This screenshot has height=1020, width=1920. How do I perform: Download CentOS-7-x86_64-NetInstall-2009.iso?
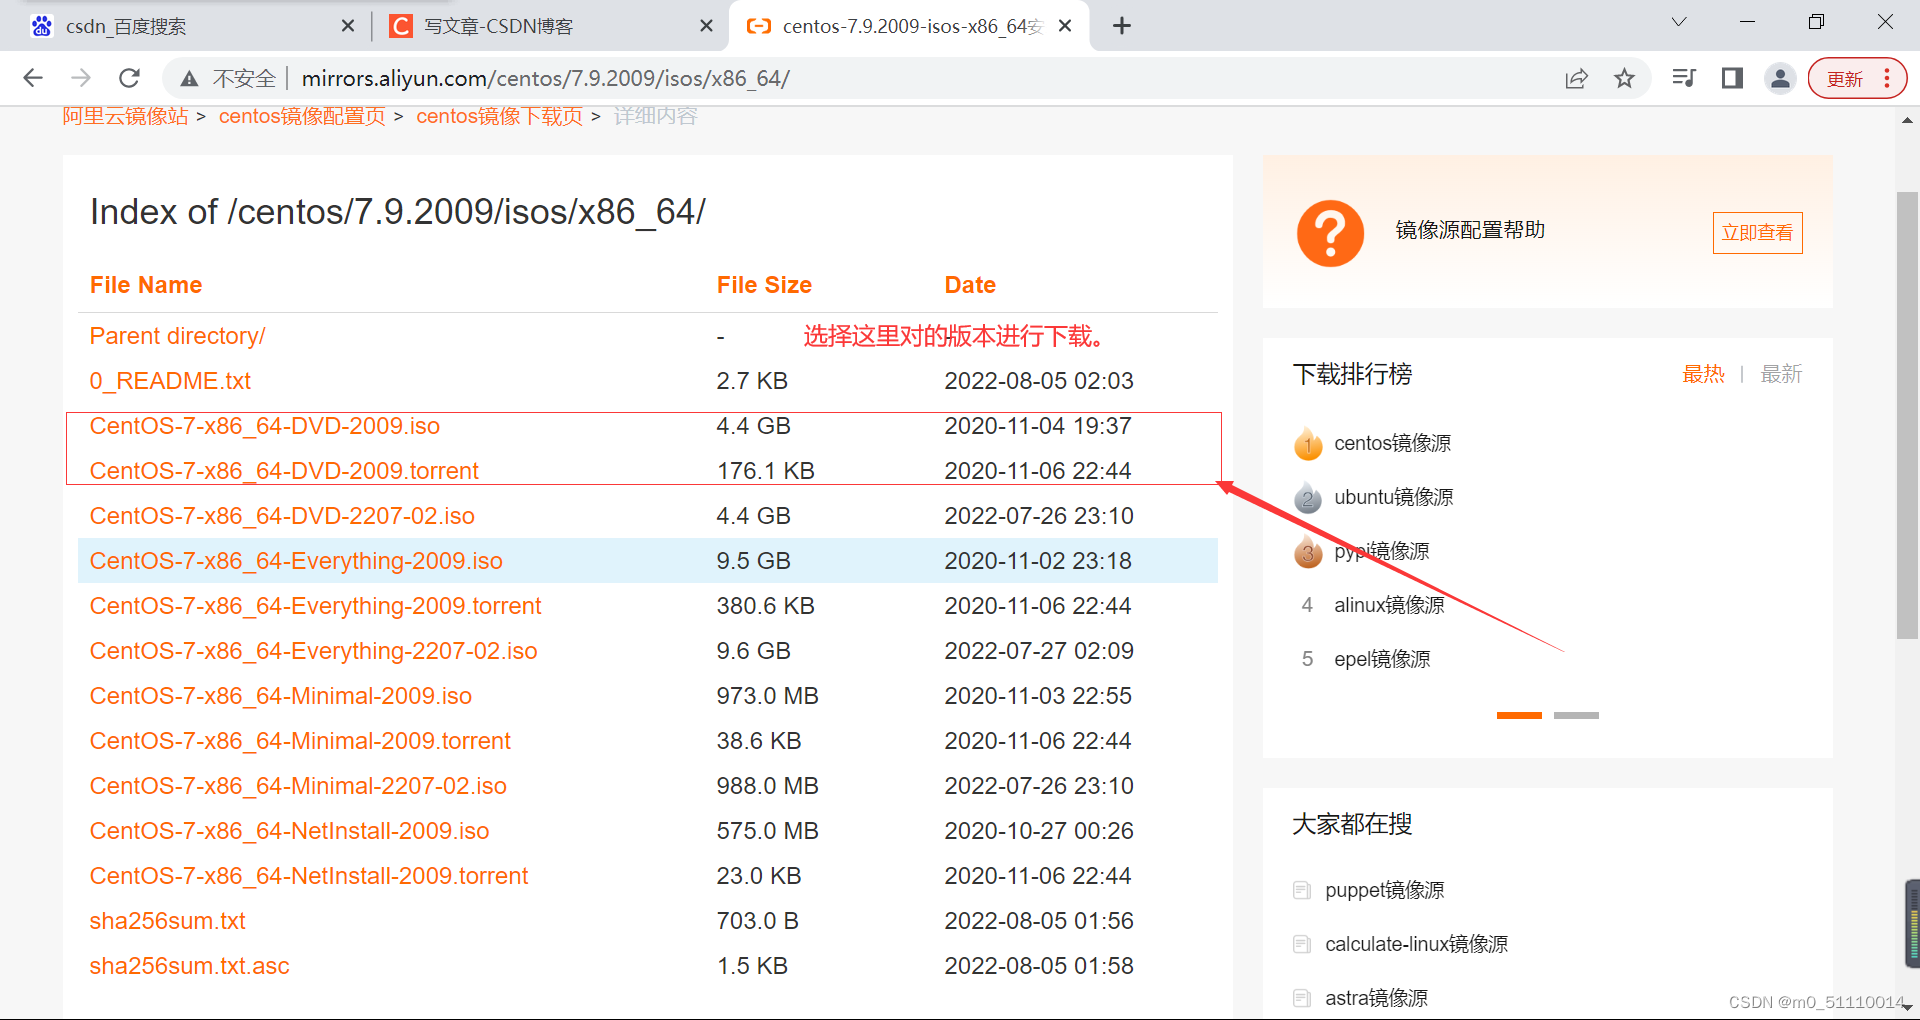click(x=289, y=831)
